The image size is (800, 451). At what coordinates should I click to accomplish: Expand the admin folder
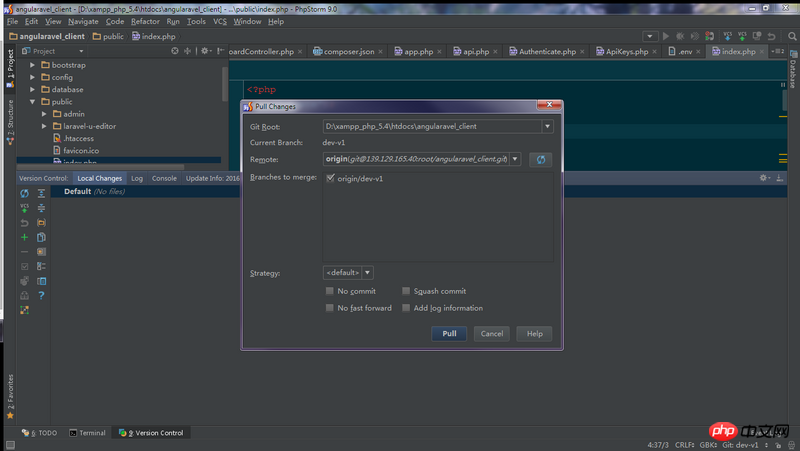44,114
